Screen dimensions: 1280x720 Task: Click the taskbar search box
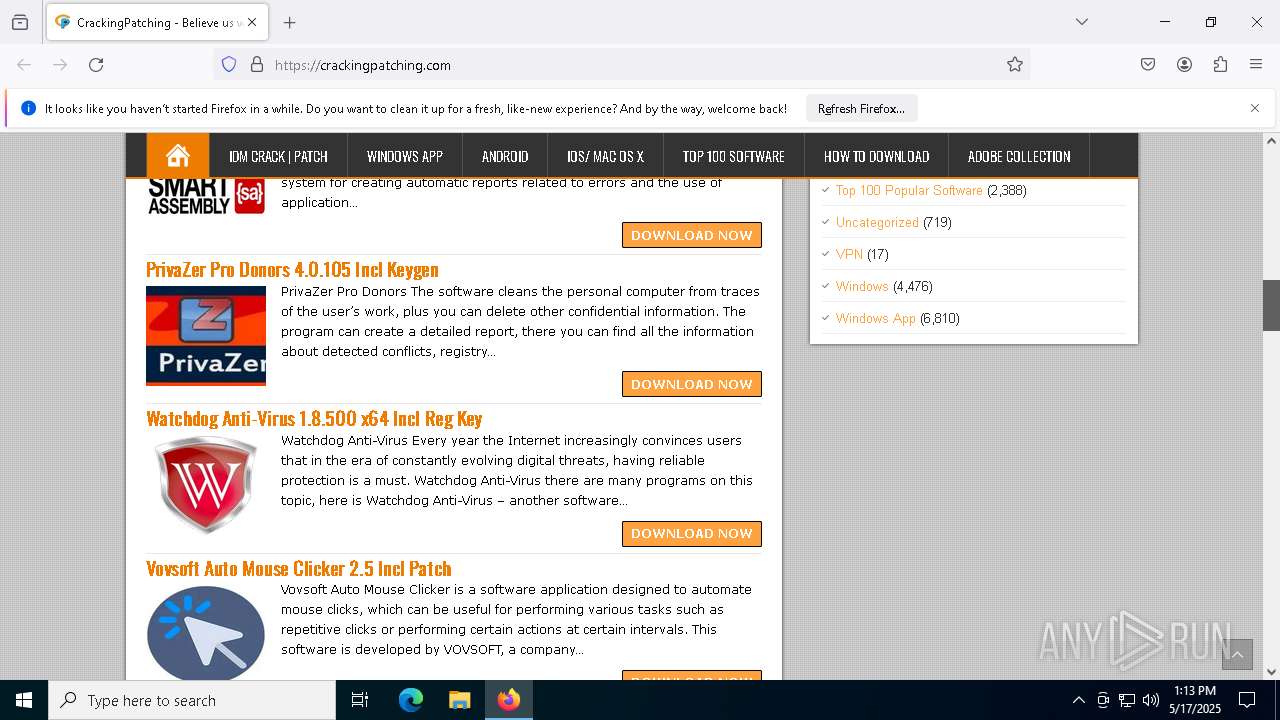point(192,700)
